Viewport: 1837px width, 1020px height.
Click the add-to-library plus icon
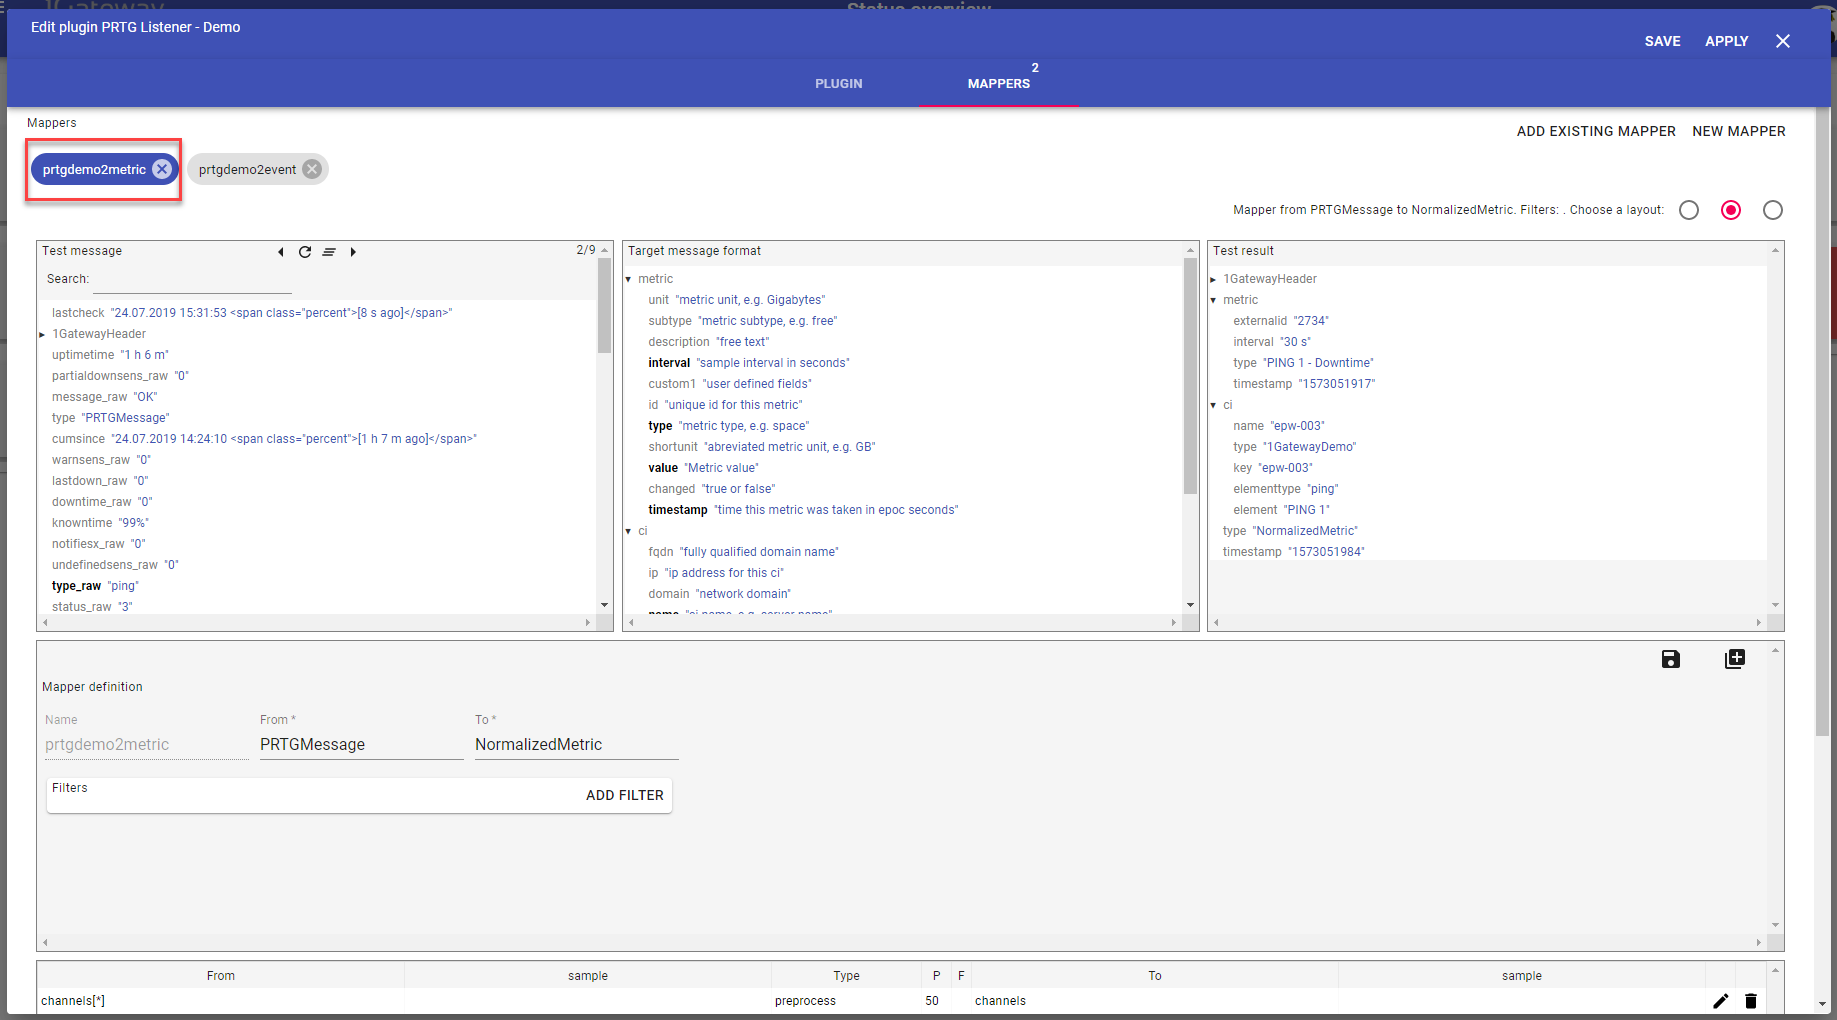[x=1735, y=659]
